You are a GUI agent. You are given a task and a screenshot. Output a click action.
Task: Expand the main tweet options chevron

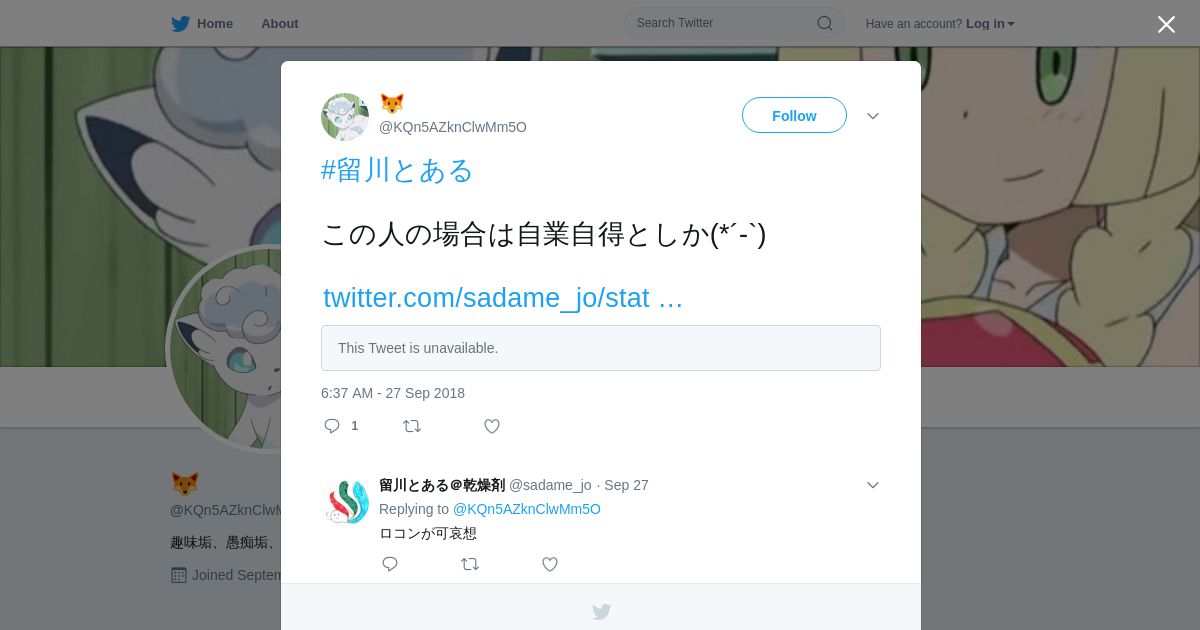[x=873, y=116]
